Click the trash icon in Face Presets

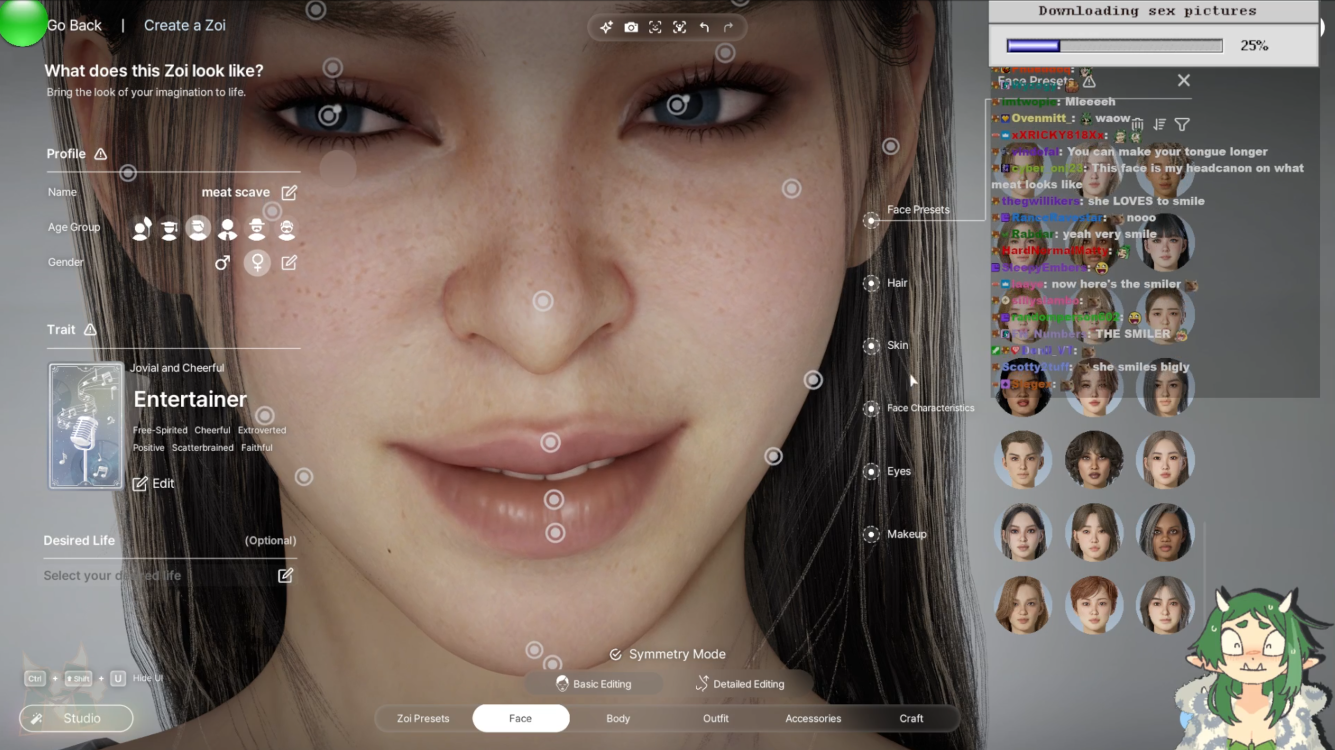click(x=1137, y=125)
